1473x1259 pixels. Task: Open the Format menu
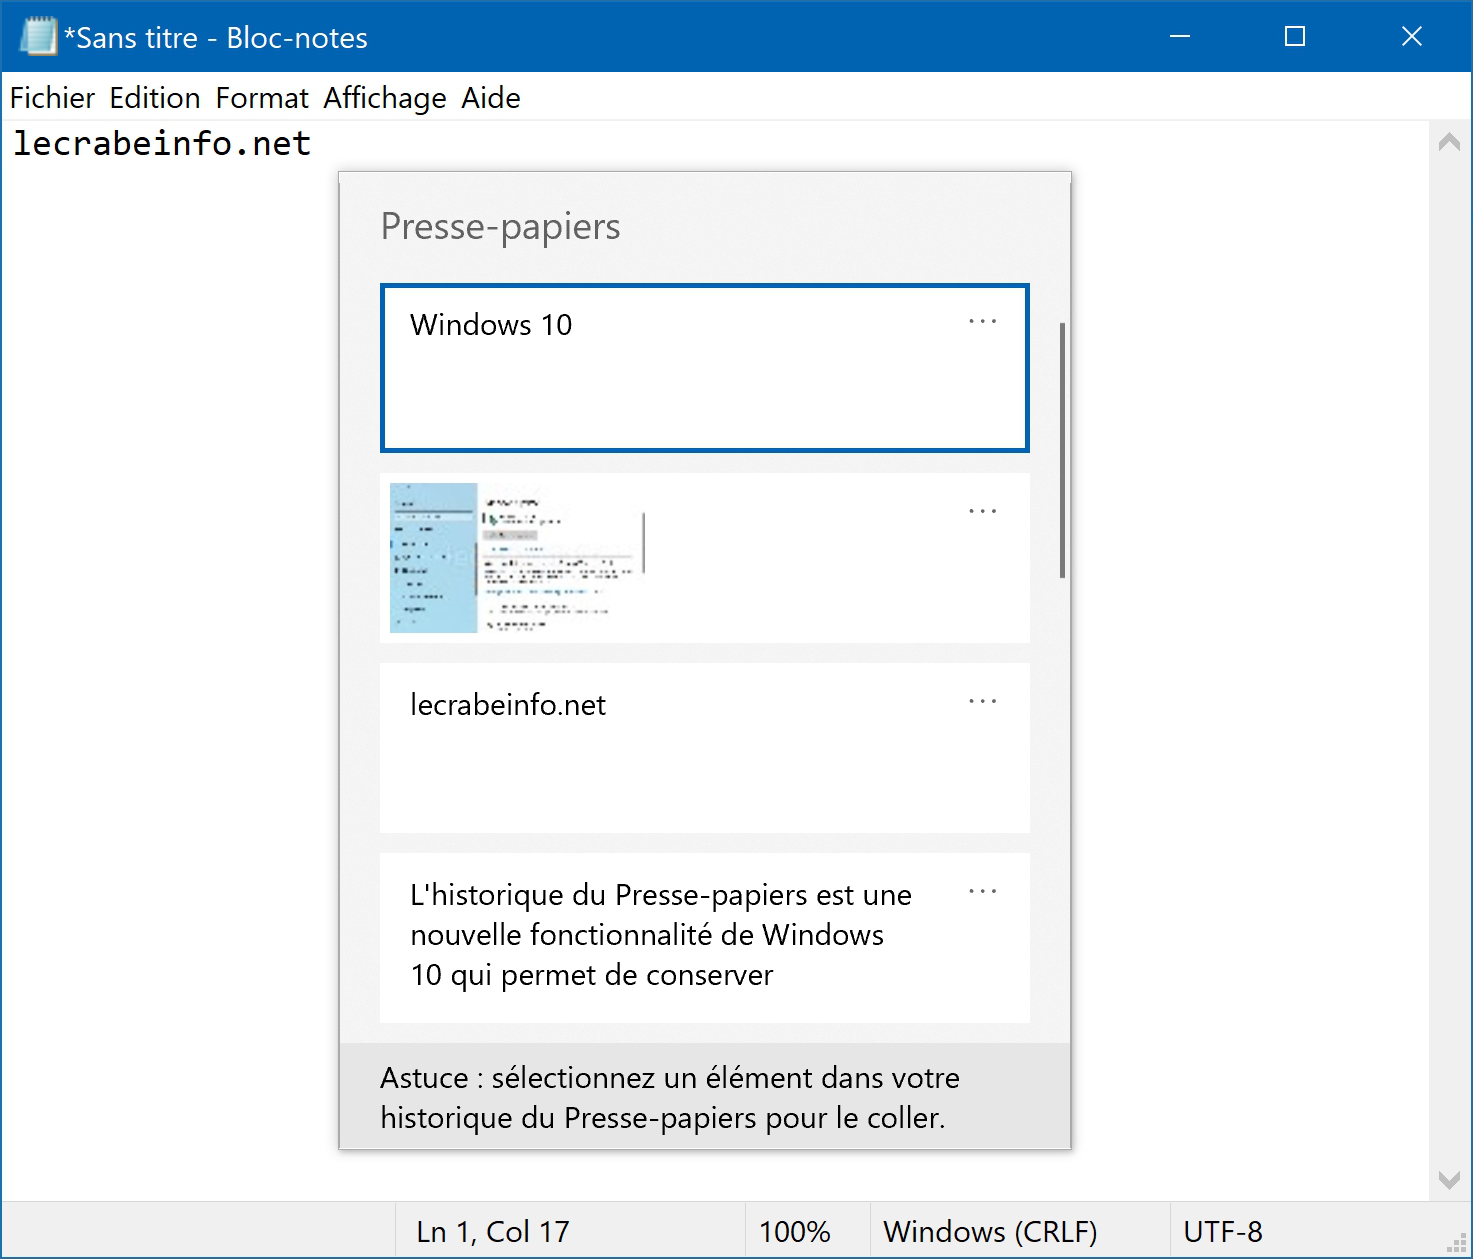click(x=262, y=98)
